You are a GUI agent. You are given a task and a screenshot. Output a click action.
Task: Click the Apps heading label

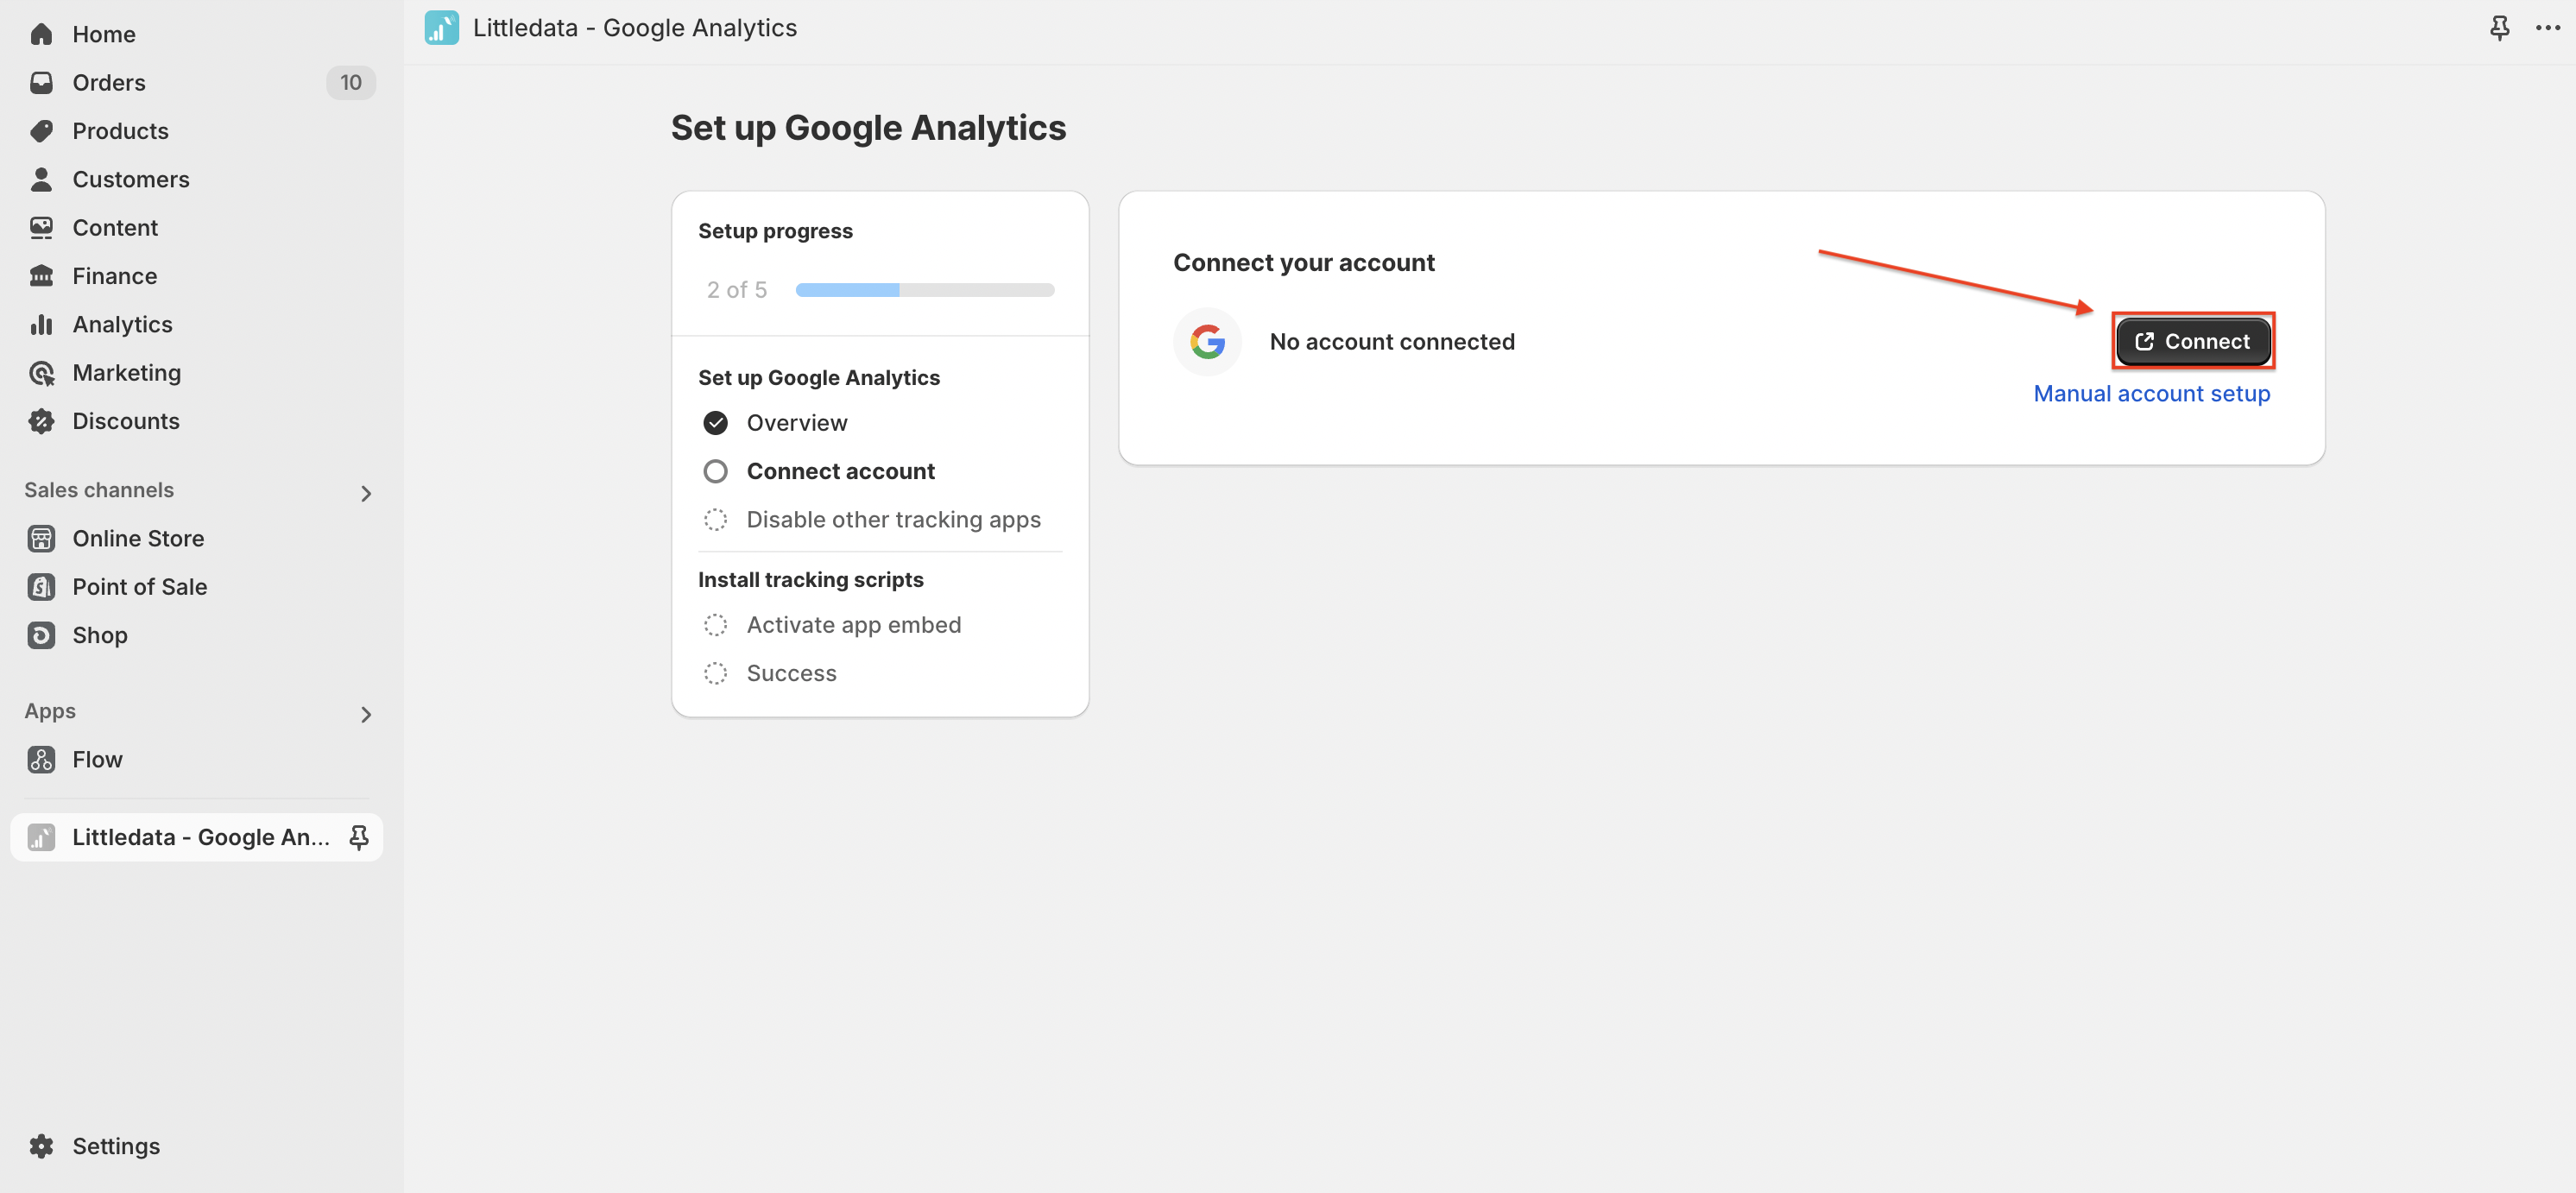point(50,711)
